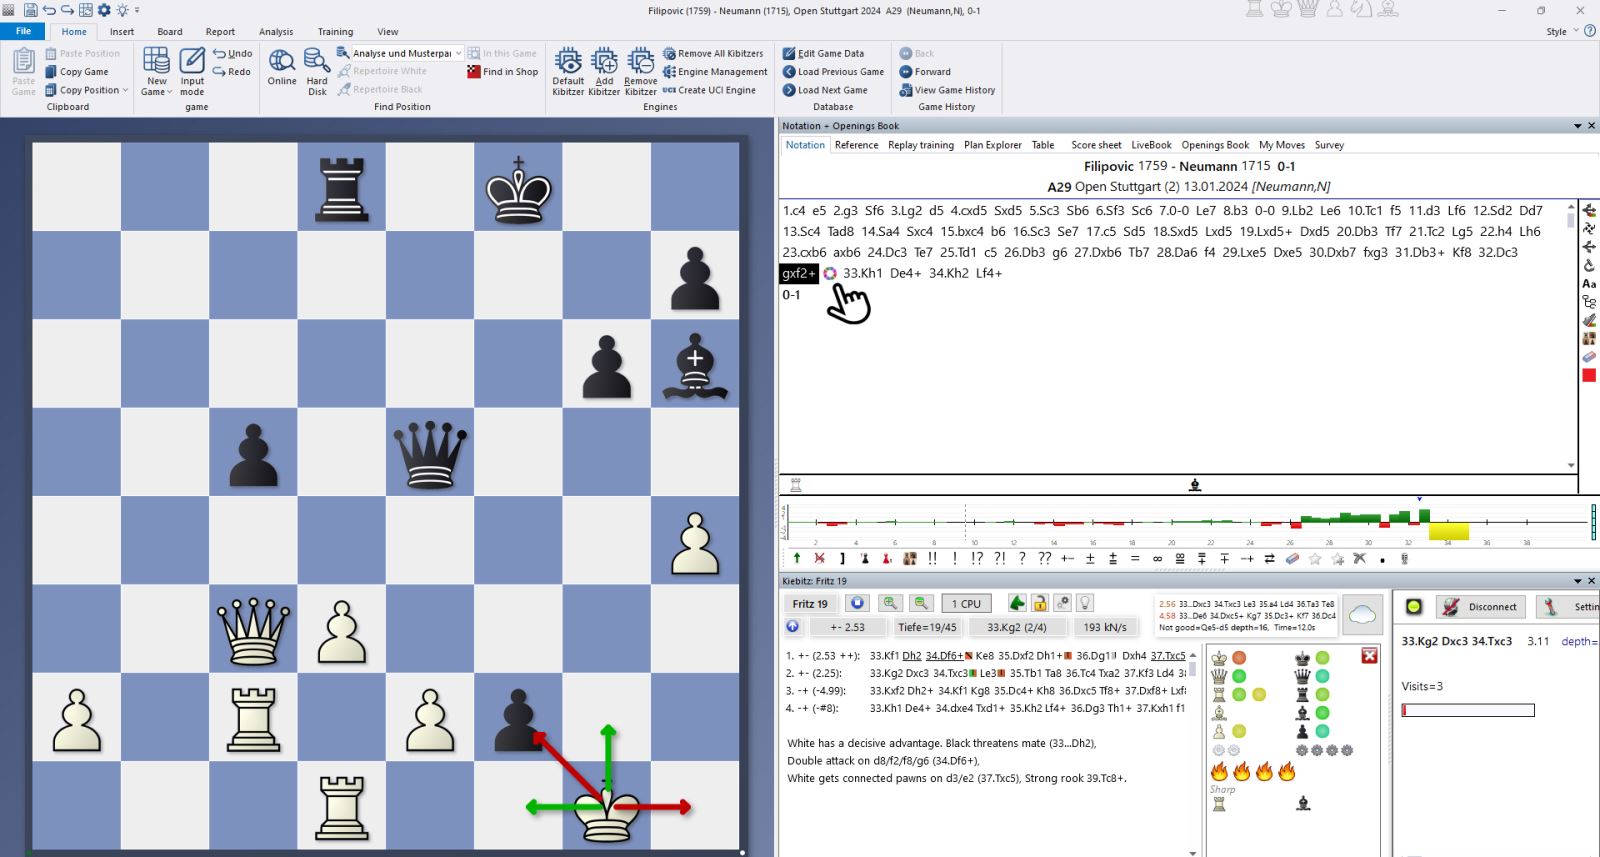
Task: Toggle Input mode in ribbon
Action: pos(192,70)
